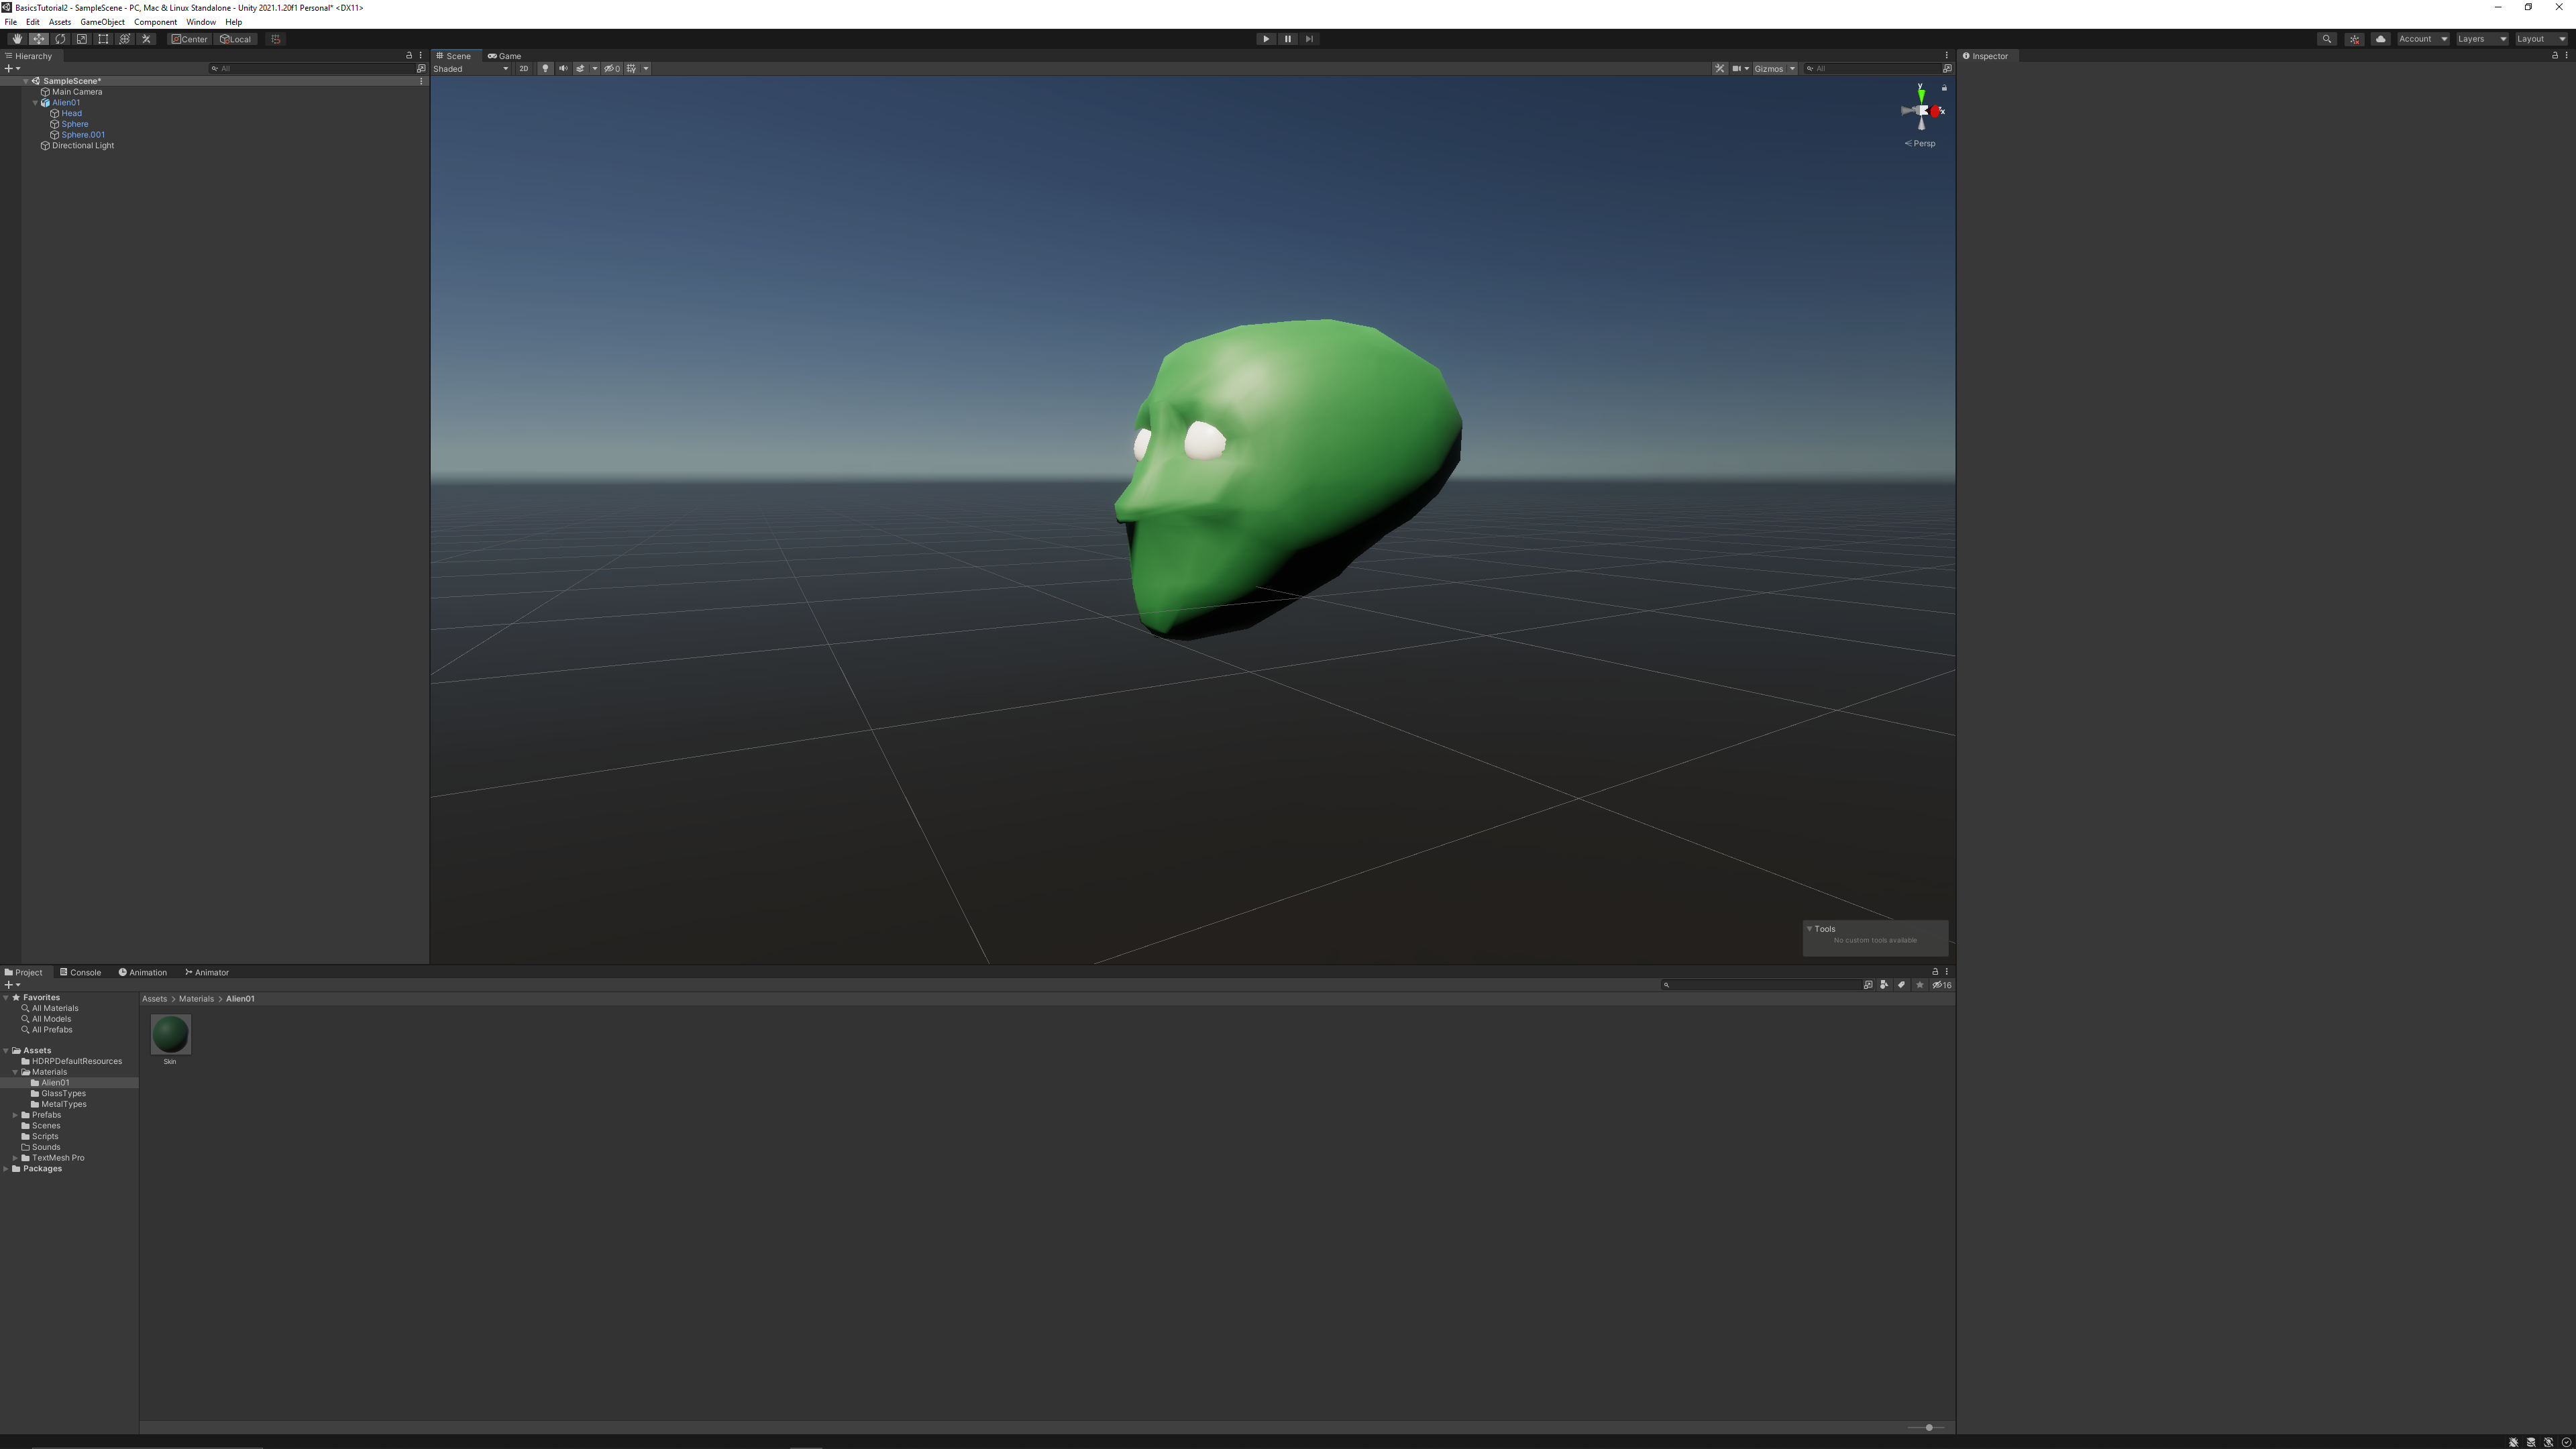Viewport: 2576px width, 1449px height.
Task: Lock the Hierarchy panel
Action: point(408,56)
